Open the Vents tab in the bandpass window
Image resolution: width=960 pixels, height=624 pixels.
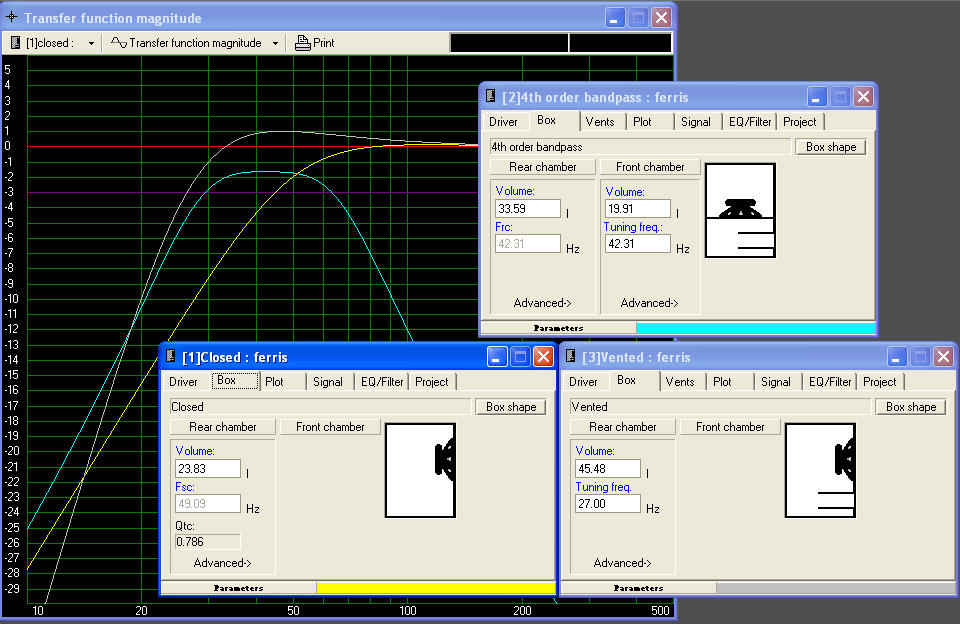[600, 122]
